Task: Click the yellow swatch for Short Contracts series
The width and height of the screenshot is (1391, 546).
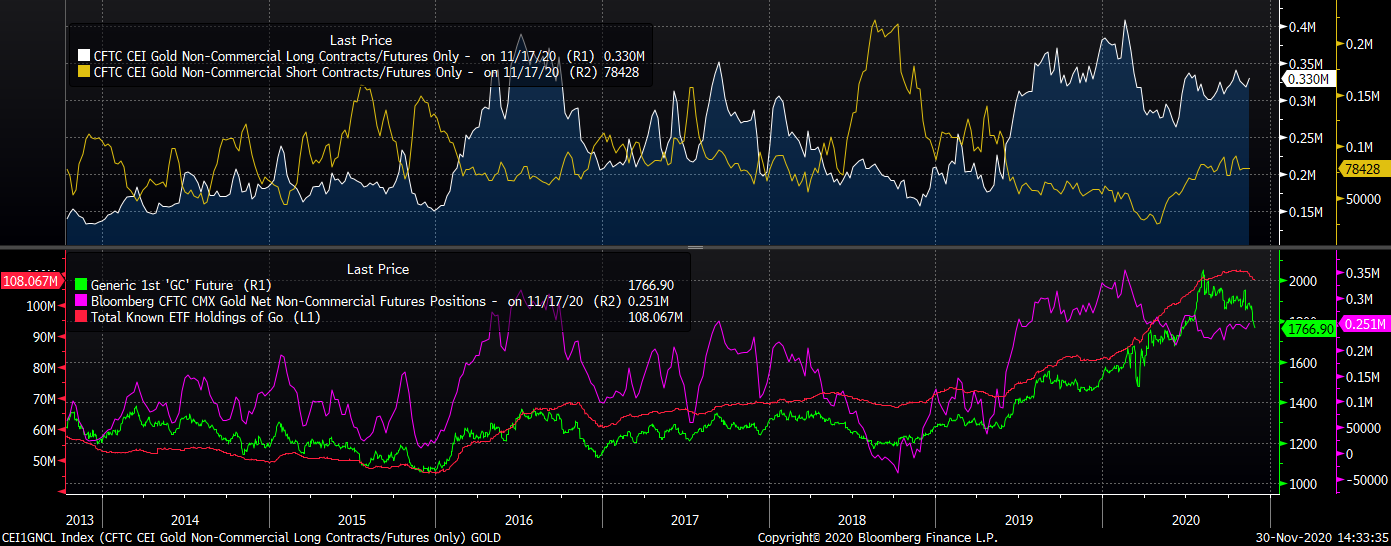Action: coord(83,73)
